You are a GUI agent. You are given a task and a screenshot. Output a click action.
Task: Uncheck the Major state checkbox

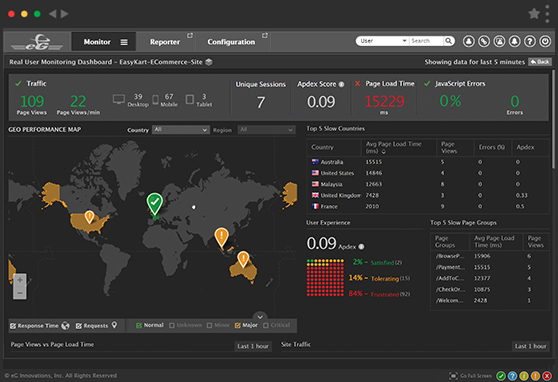238,325
